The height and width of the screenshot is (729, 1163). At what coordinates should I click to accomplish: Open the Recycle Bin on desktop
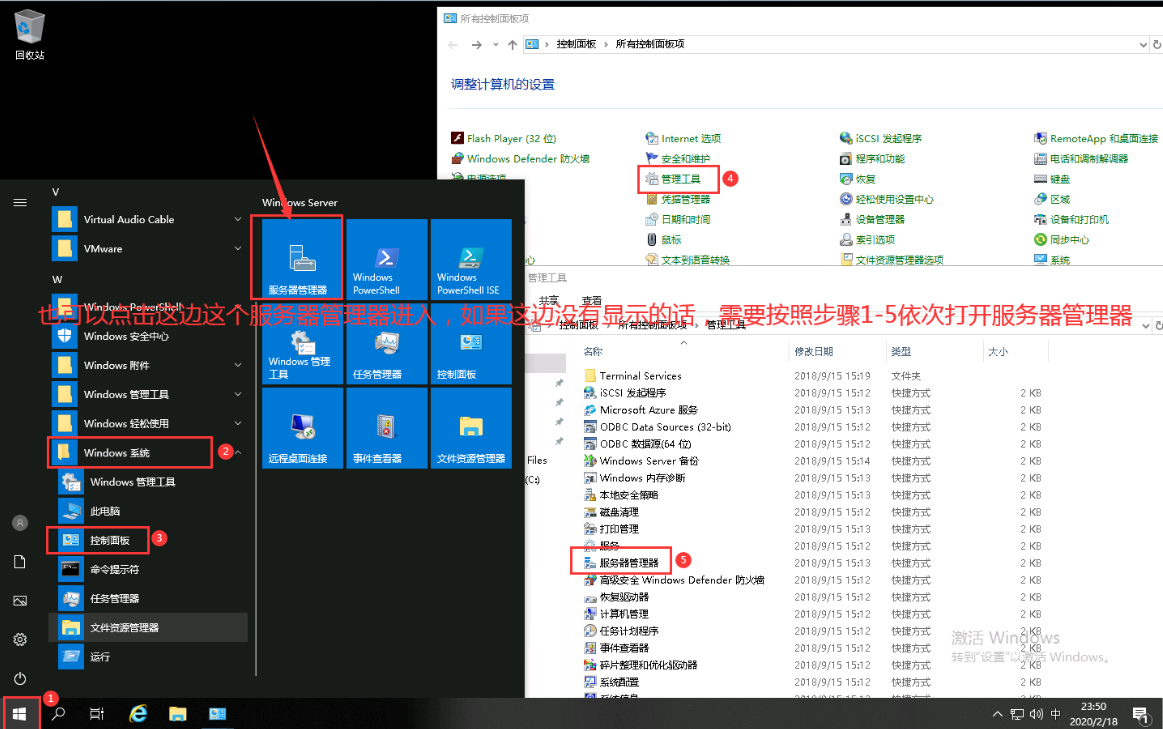[30, 34]
